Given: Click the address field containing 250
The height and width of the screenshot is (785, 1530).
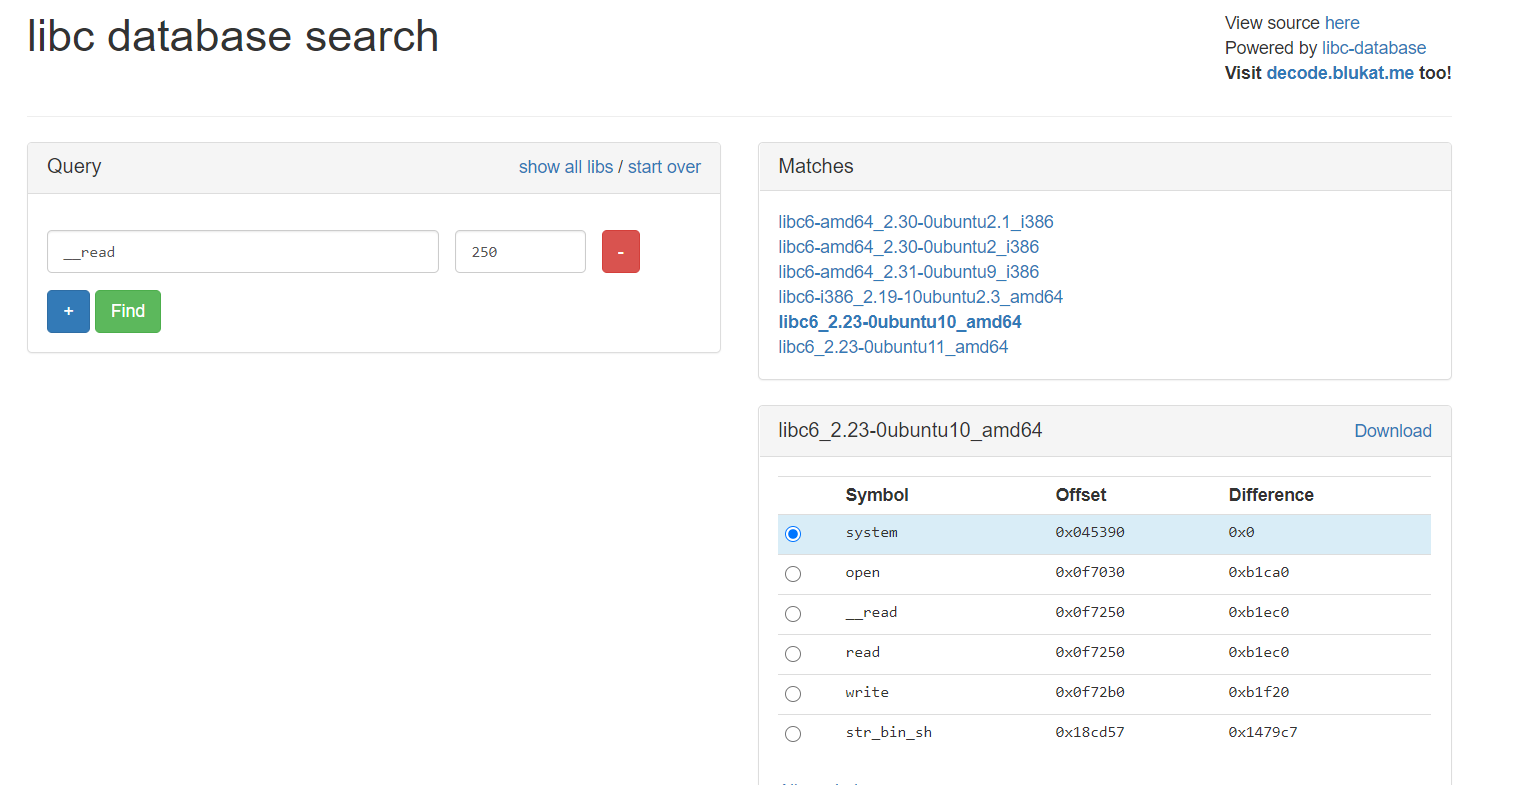Looking at the screenshot, I should click(520, 252).
